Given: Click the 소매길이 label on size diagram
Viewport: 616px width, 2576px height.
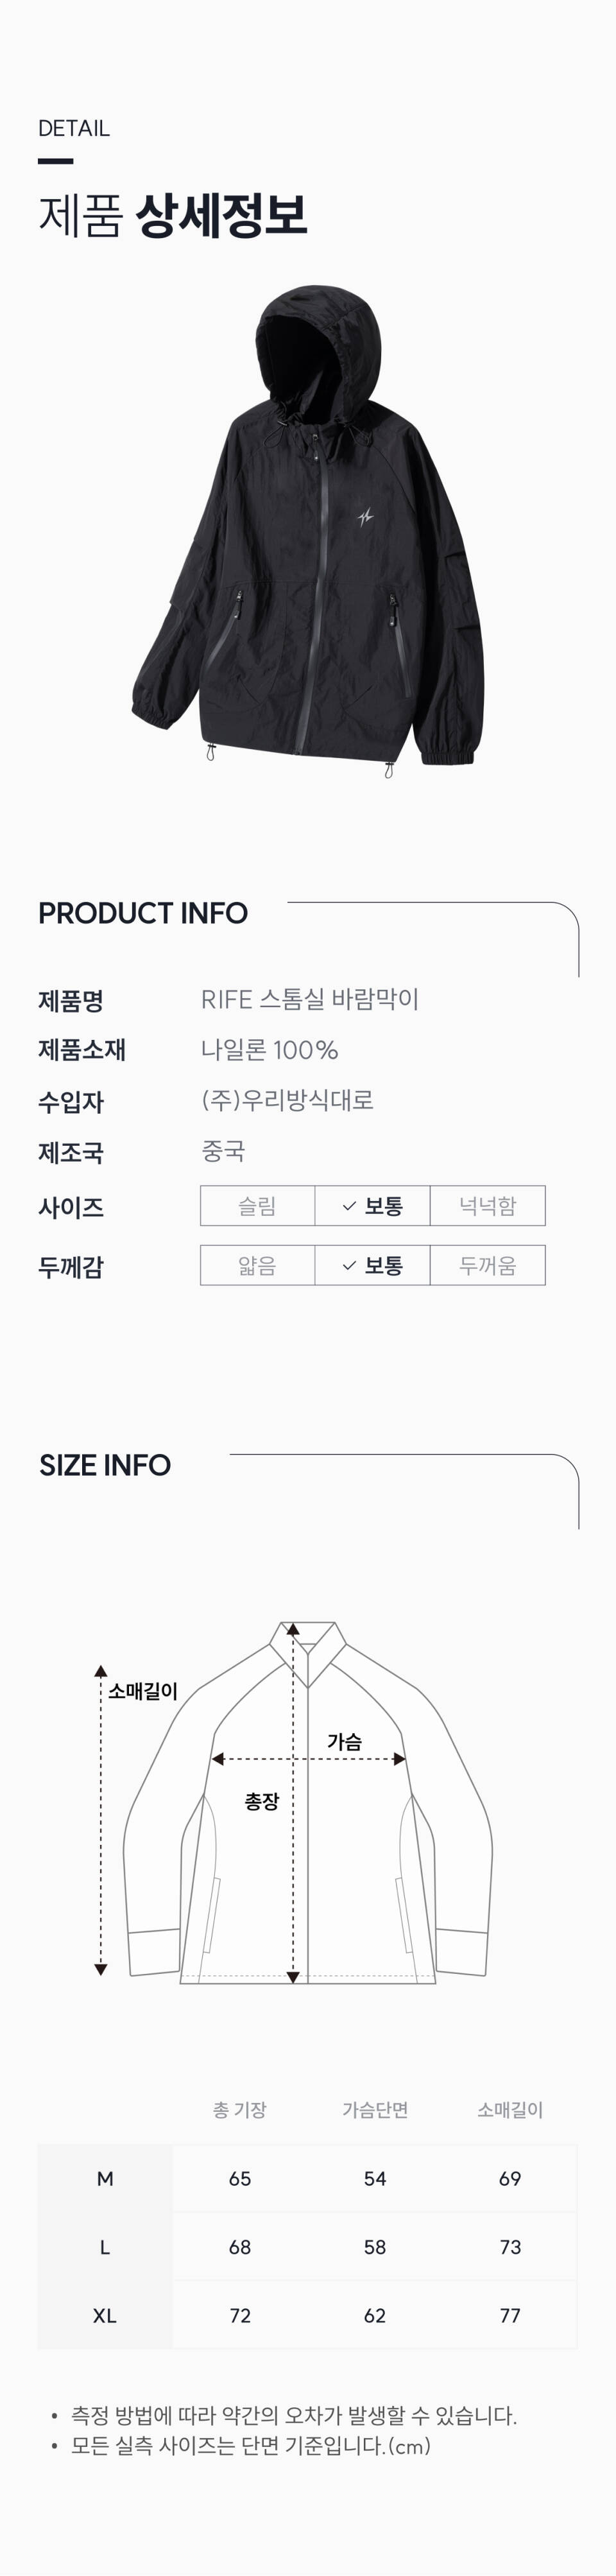Looking at the screenshot, I should 143,1691.
